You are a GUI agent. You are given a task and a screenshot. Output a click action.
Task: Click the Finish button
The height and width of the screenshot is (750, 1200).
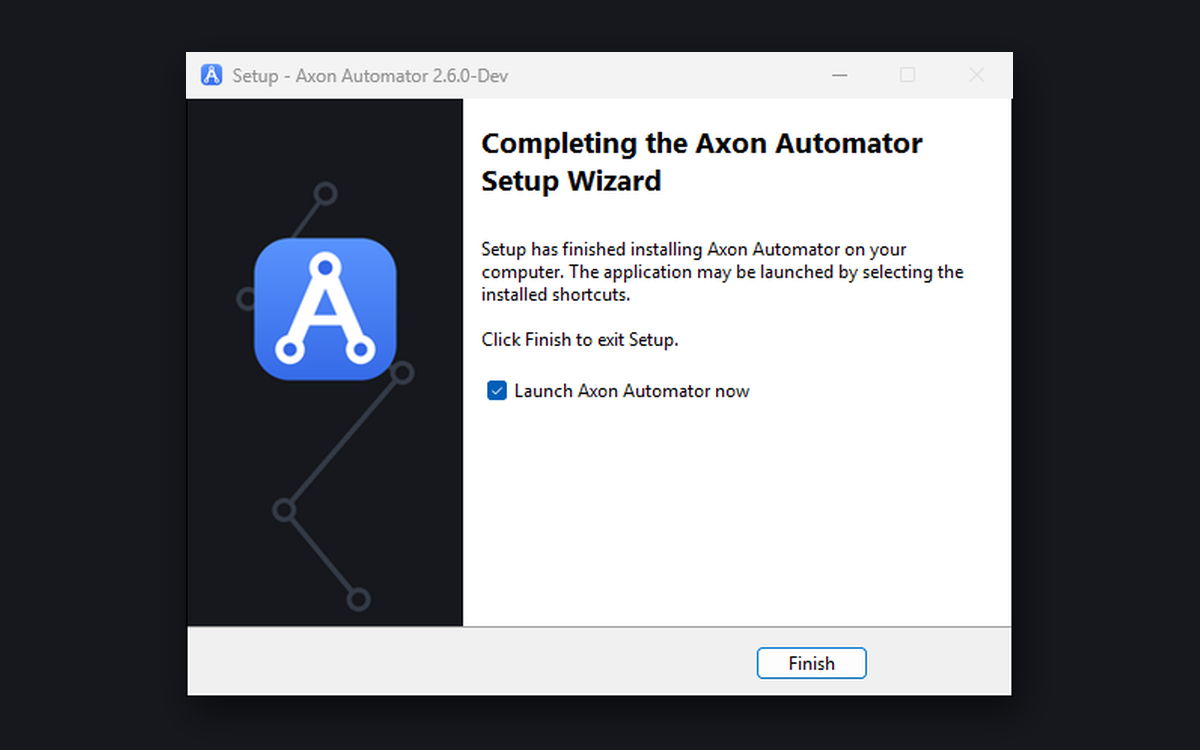(x=811, y=663)
